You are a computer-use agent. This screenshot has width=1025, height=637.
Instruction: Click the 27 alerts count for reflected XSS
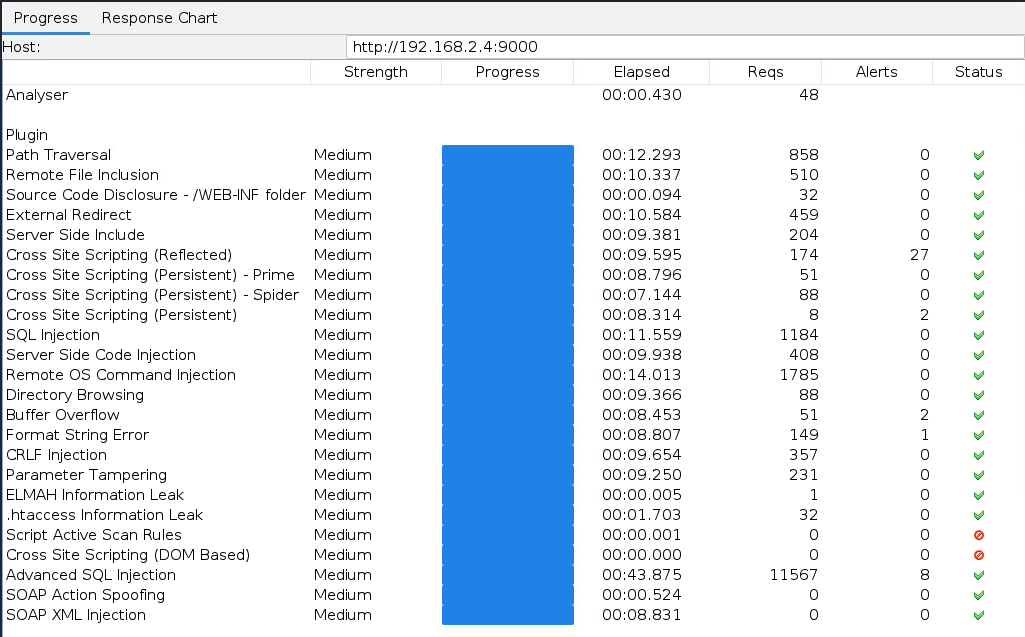point(919,255)
